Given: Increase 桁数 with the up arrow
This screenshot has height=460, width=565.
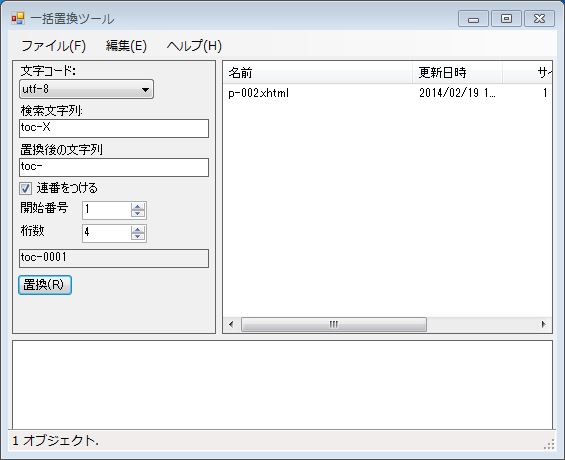Looking at the screenshot, I should (x=138, y=229).
